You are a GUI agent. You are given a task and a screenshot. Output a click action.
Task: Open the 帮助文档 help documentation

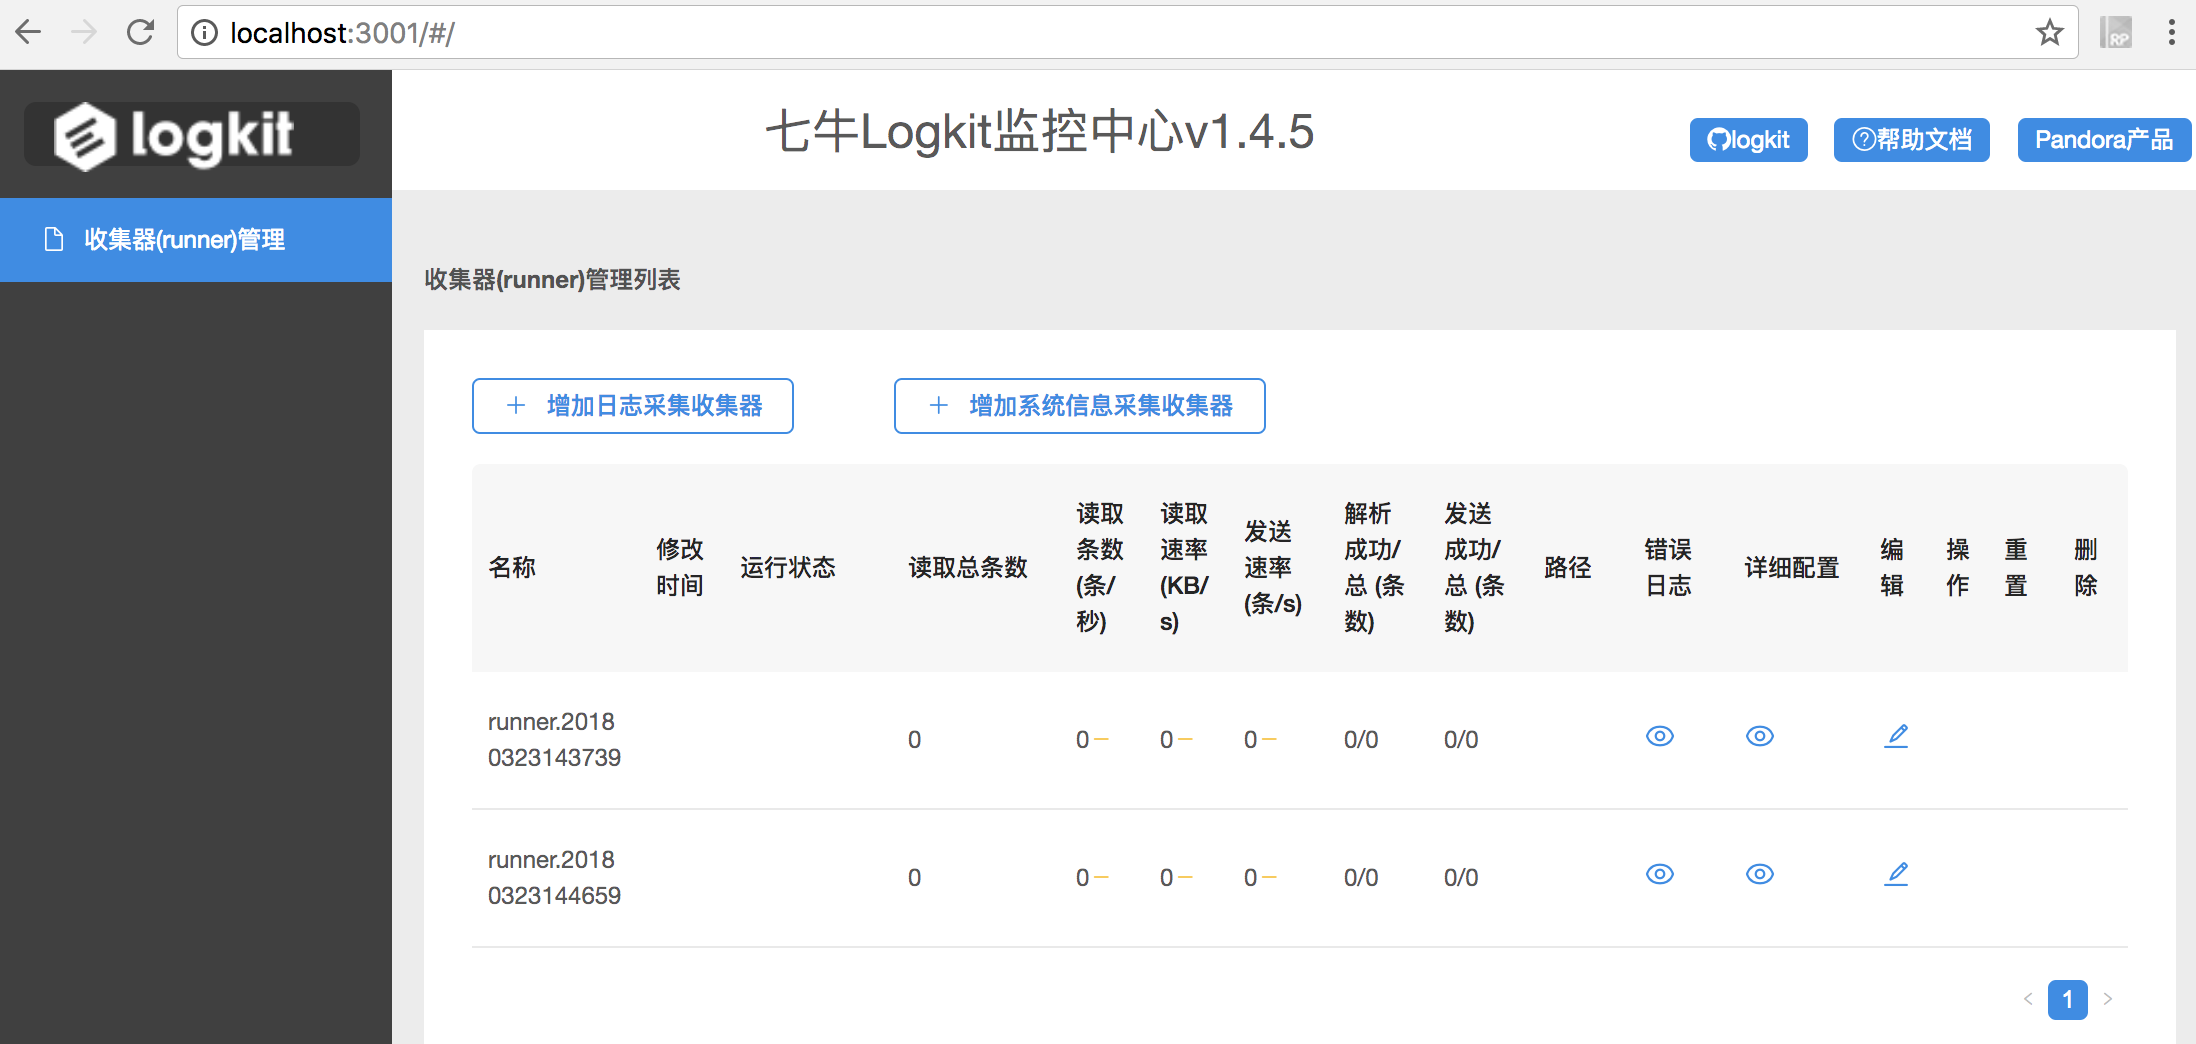tap(1910, 139)
